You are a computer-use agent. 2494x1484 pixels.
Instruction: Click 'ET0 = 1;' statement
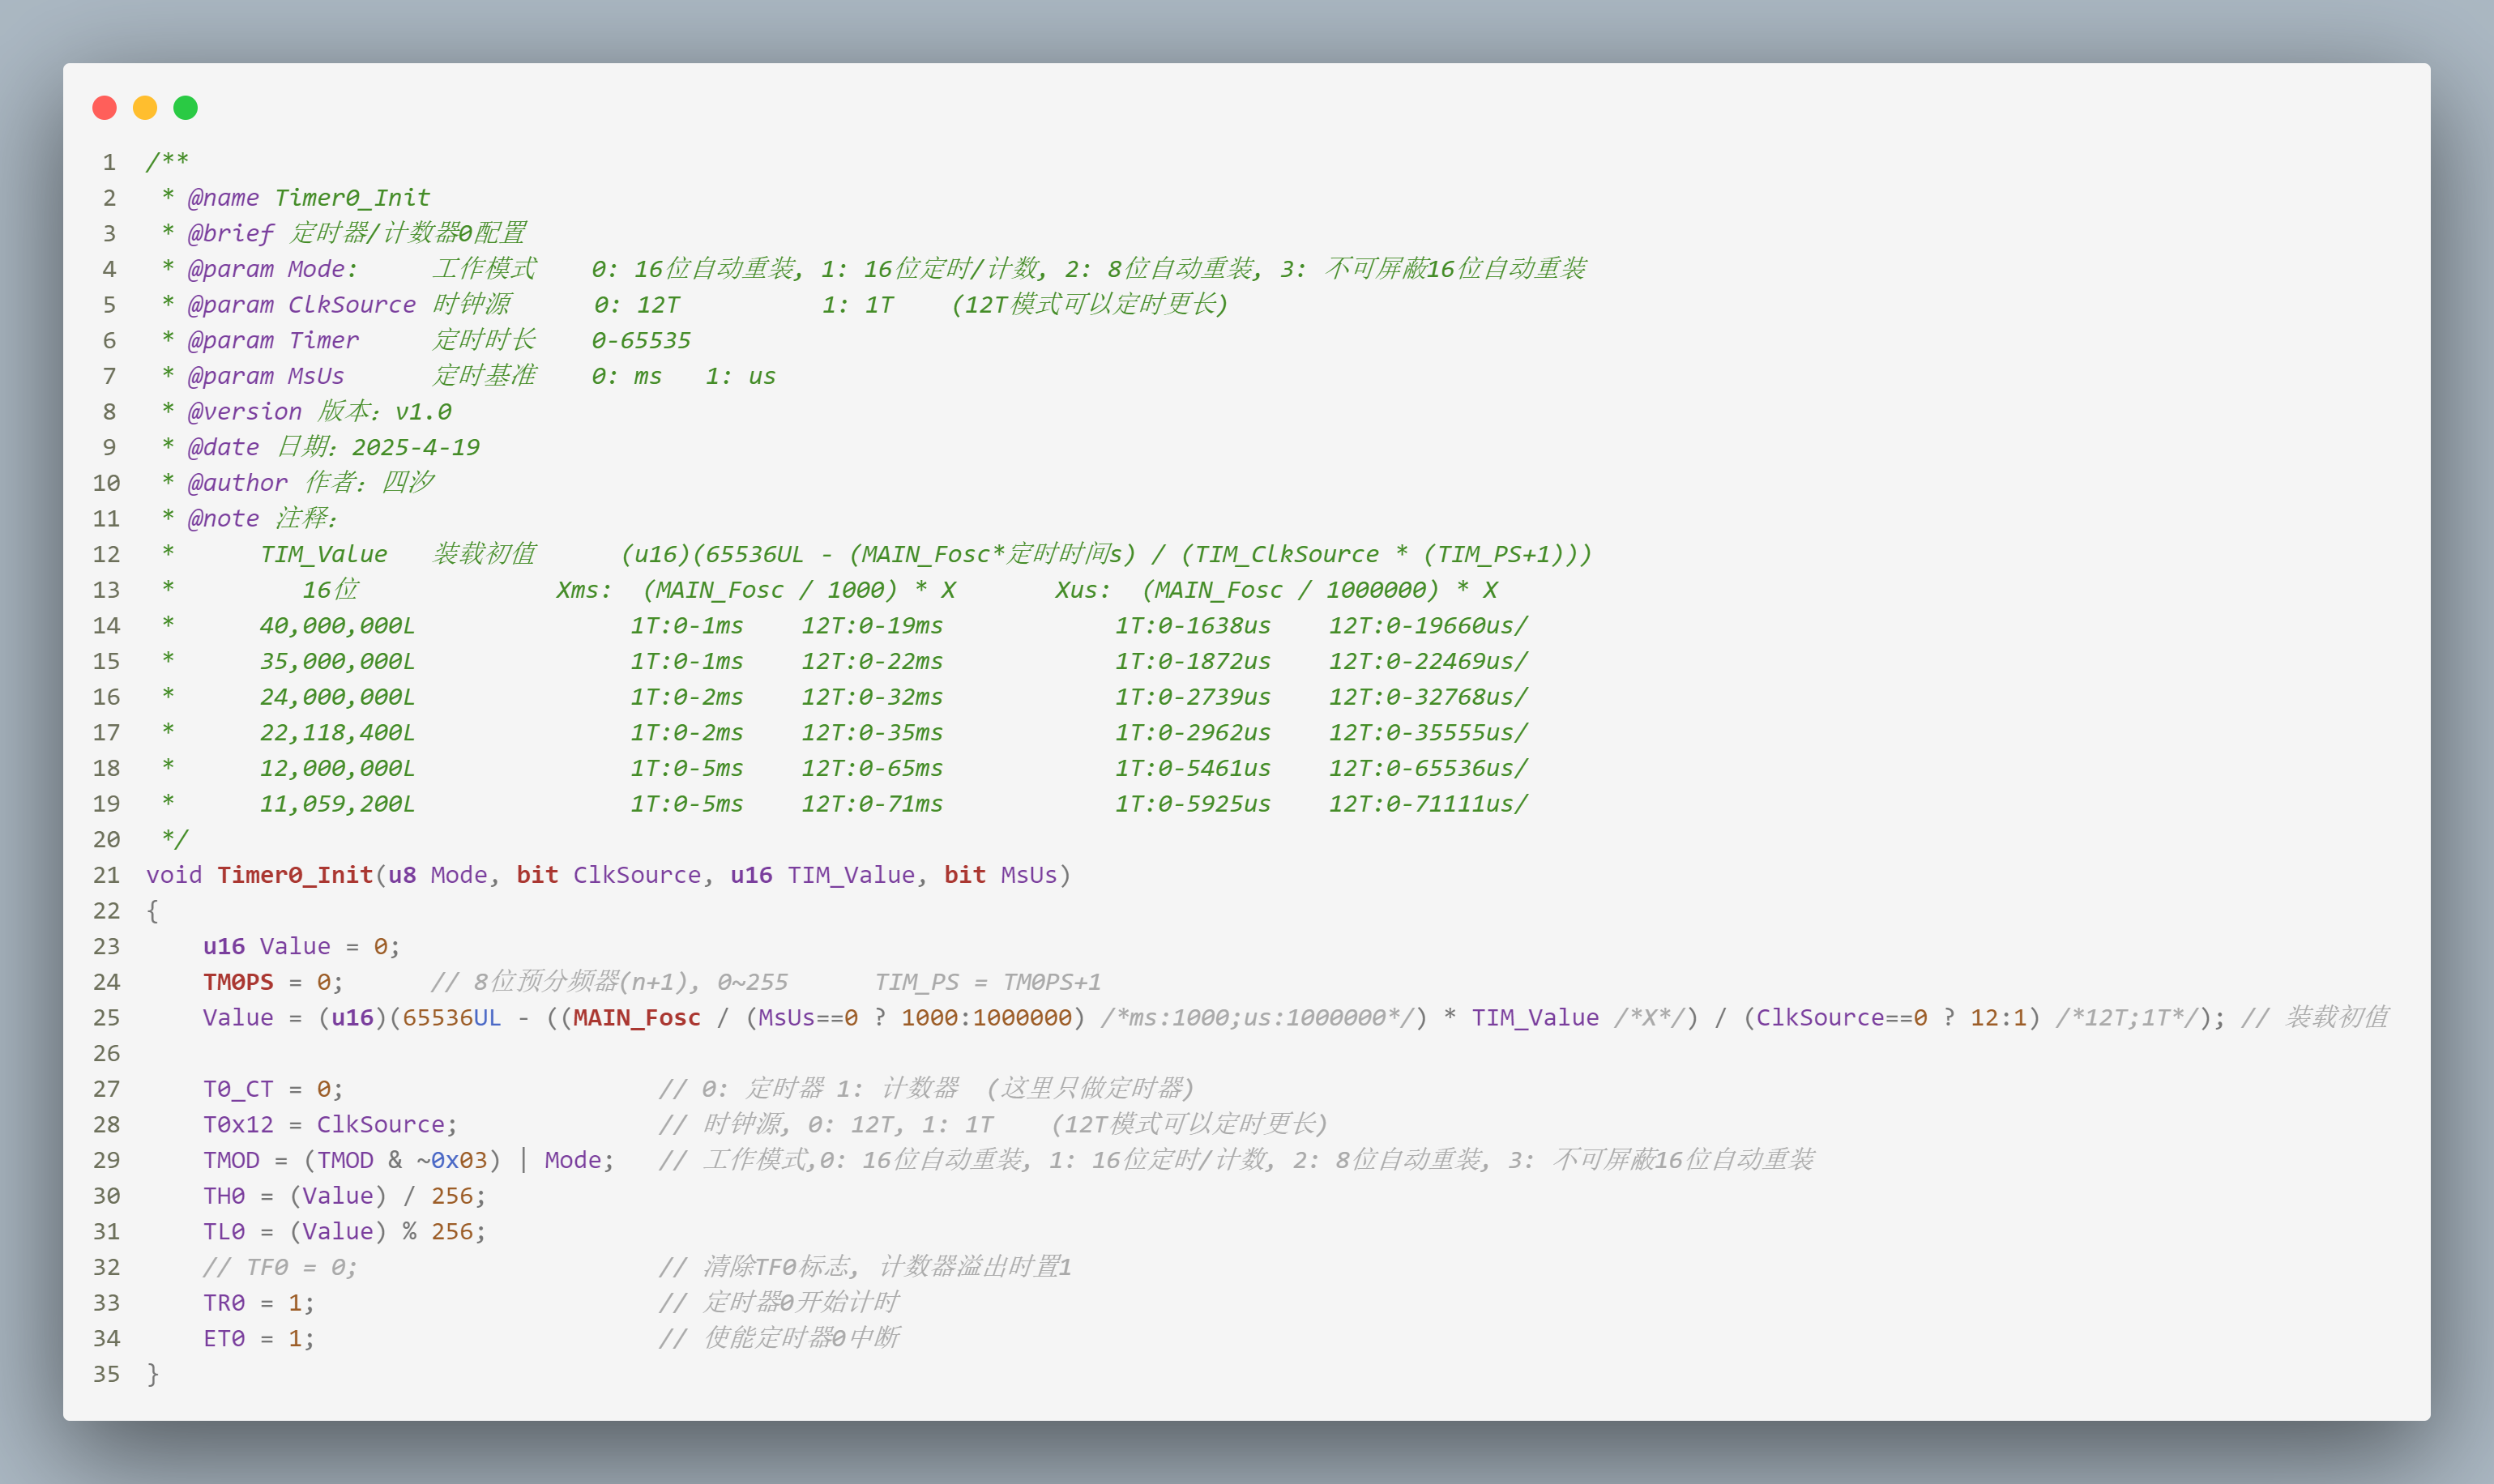(259, 1339)
